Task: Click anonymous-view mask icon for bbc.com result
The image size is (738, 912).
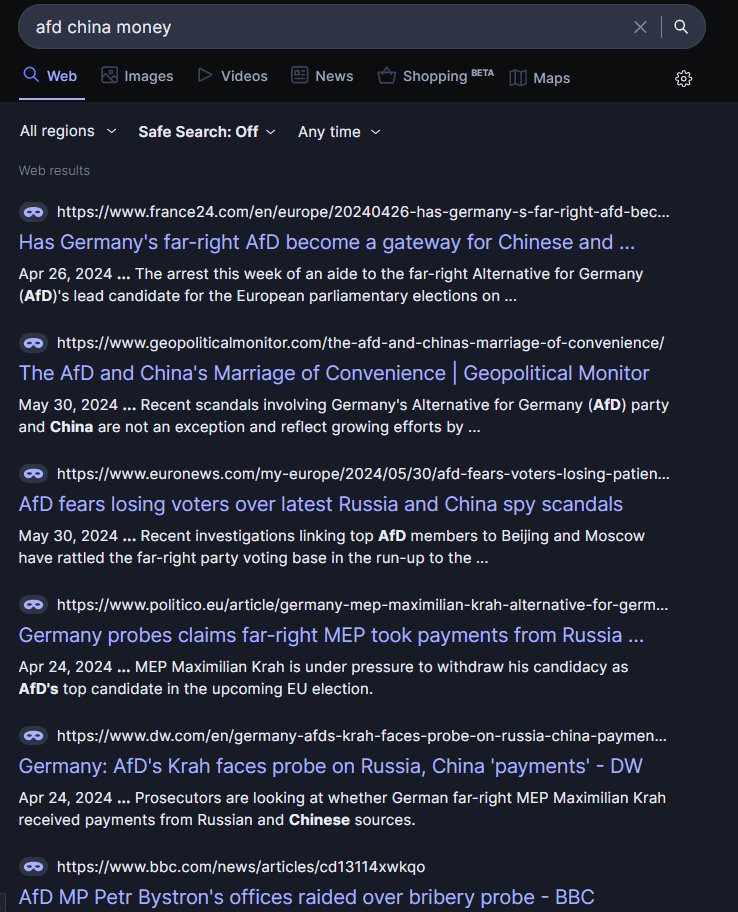Action: (33, 866)
